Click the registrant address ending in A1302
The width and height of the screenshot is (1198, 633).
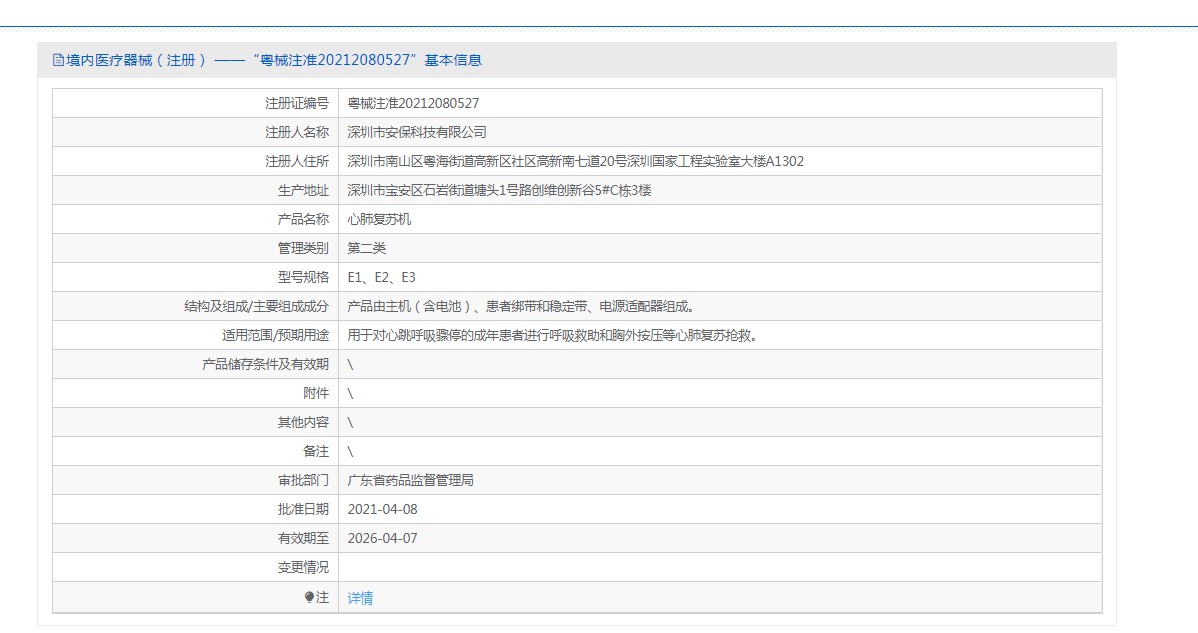[575, 161]
